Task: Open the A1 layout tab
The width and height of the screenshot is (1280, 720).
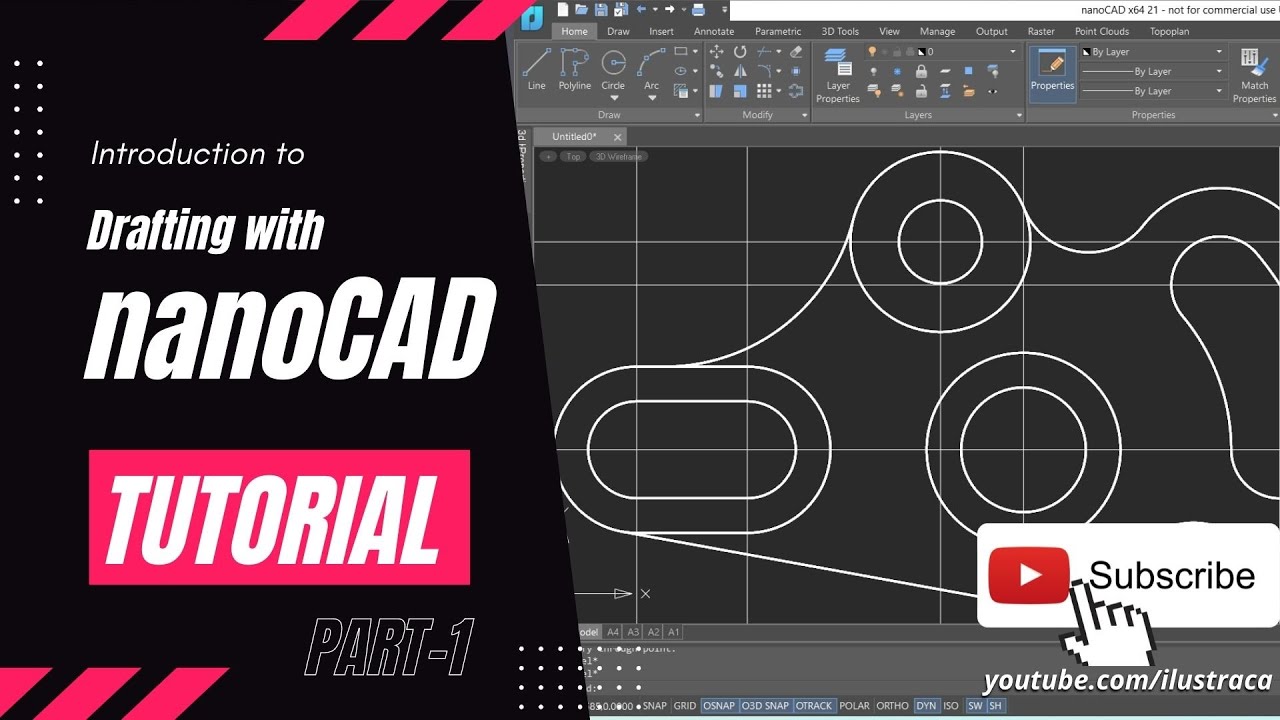Action: click(x=673, y=632)
